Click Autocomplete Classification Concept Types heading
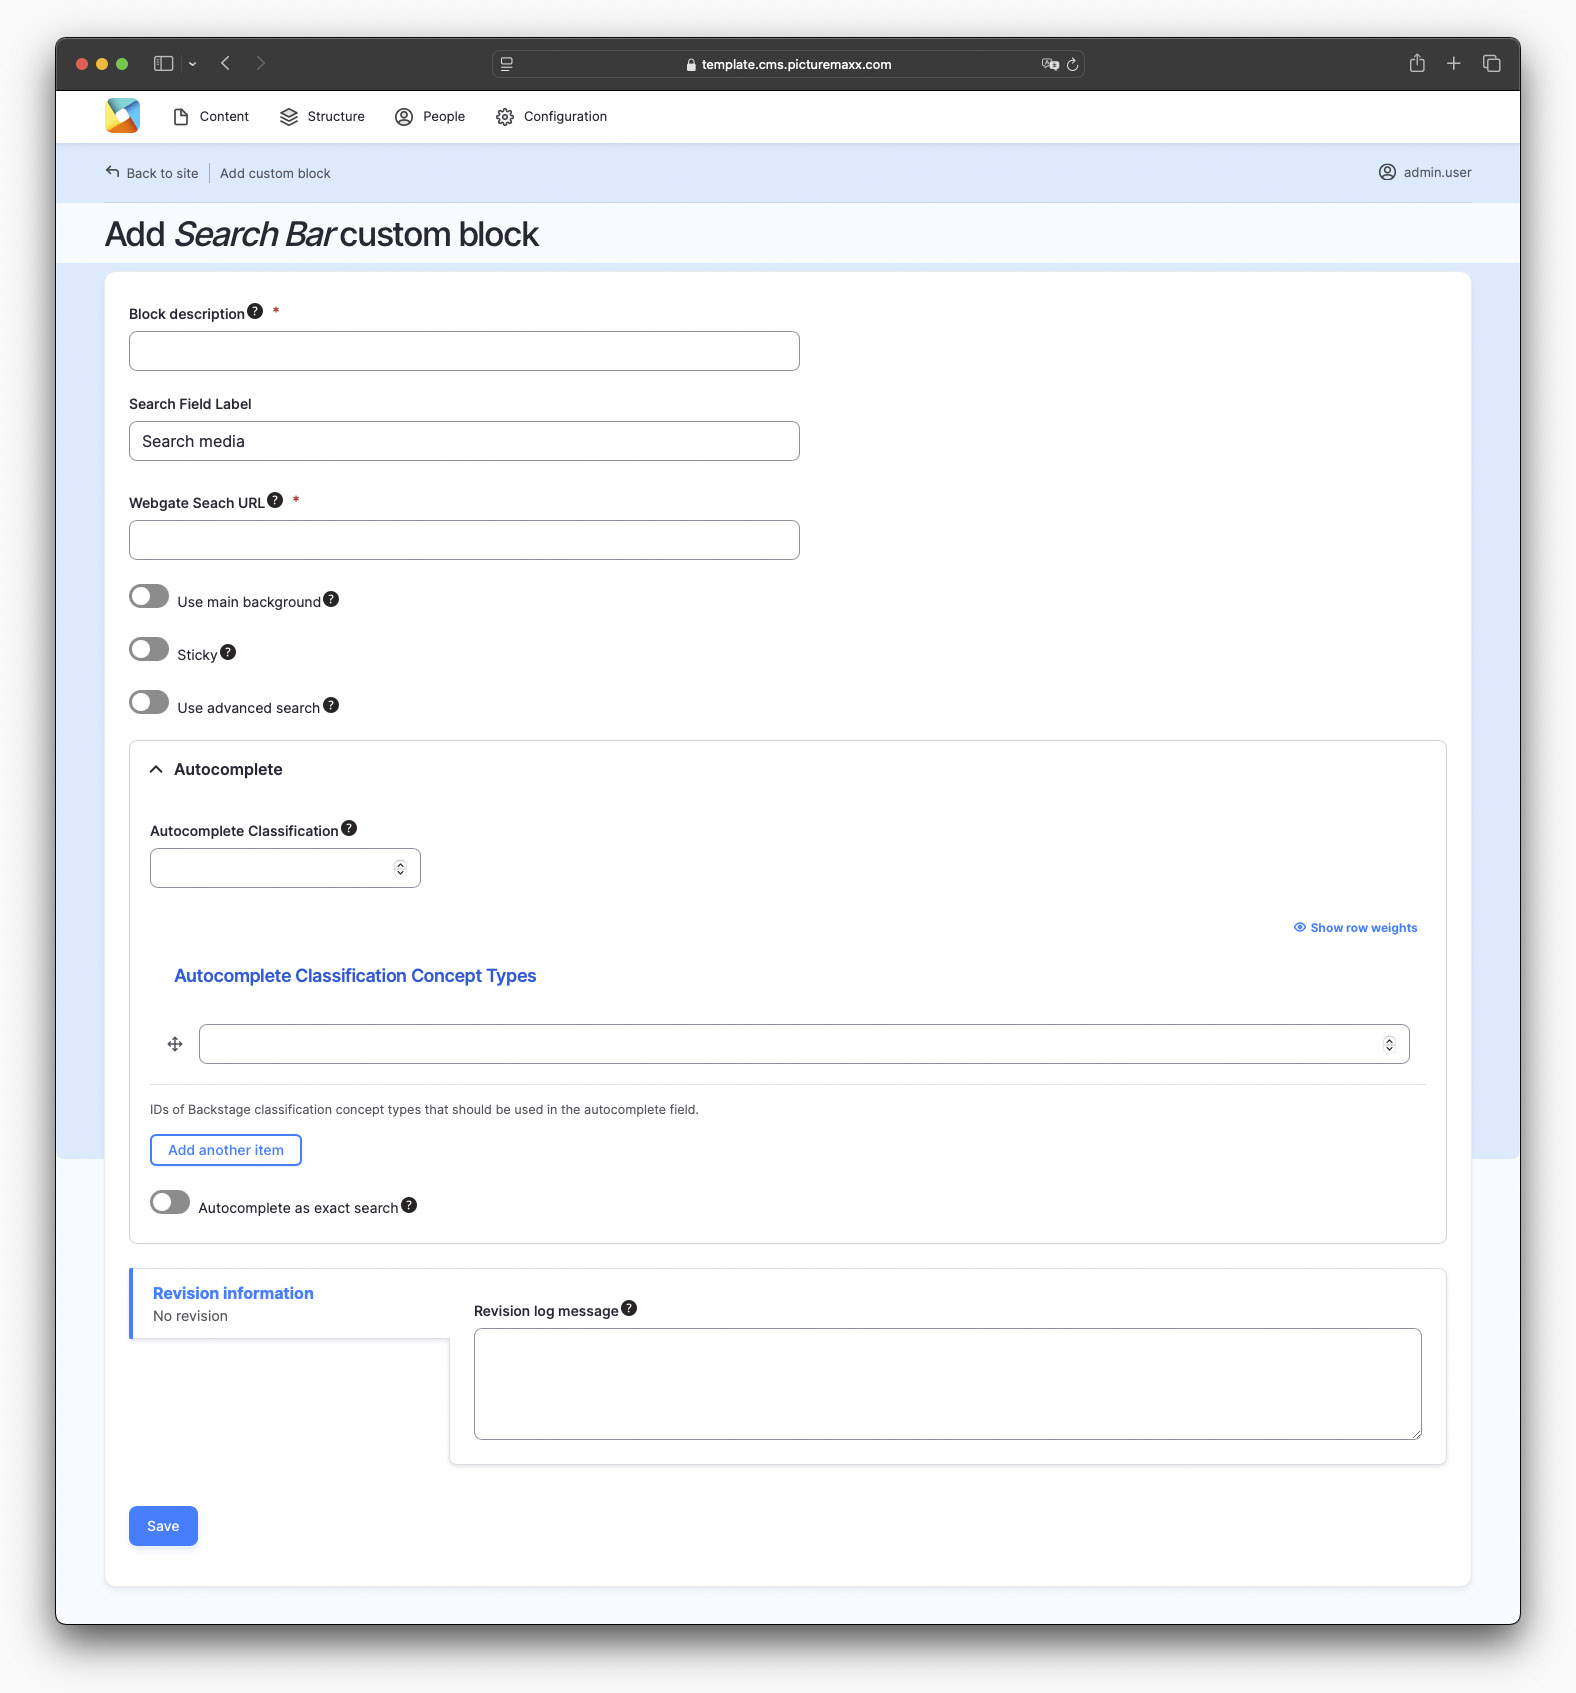 point(355,976)
